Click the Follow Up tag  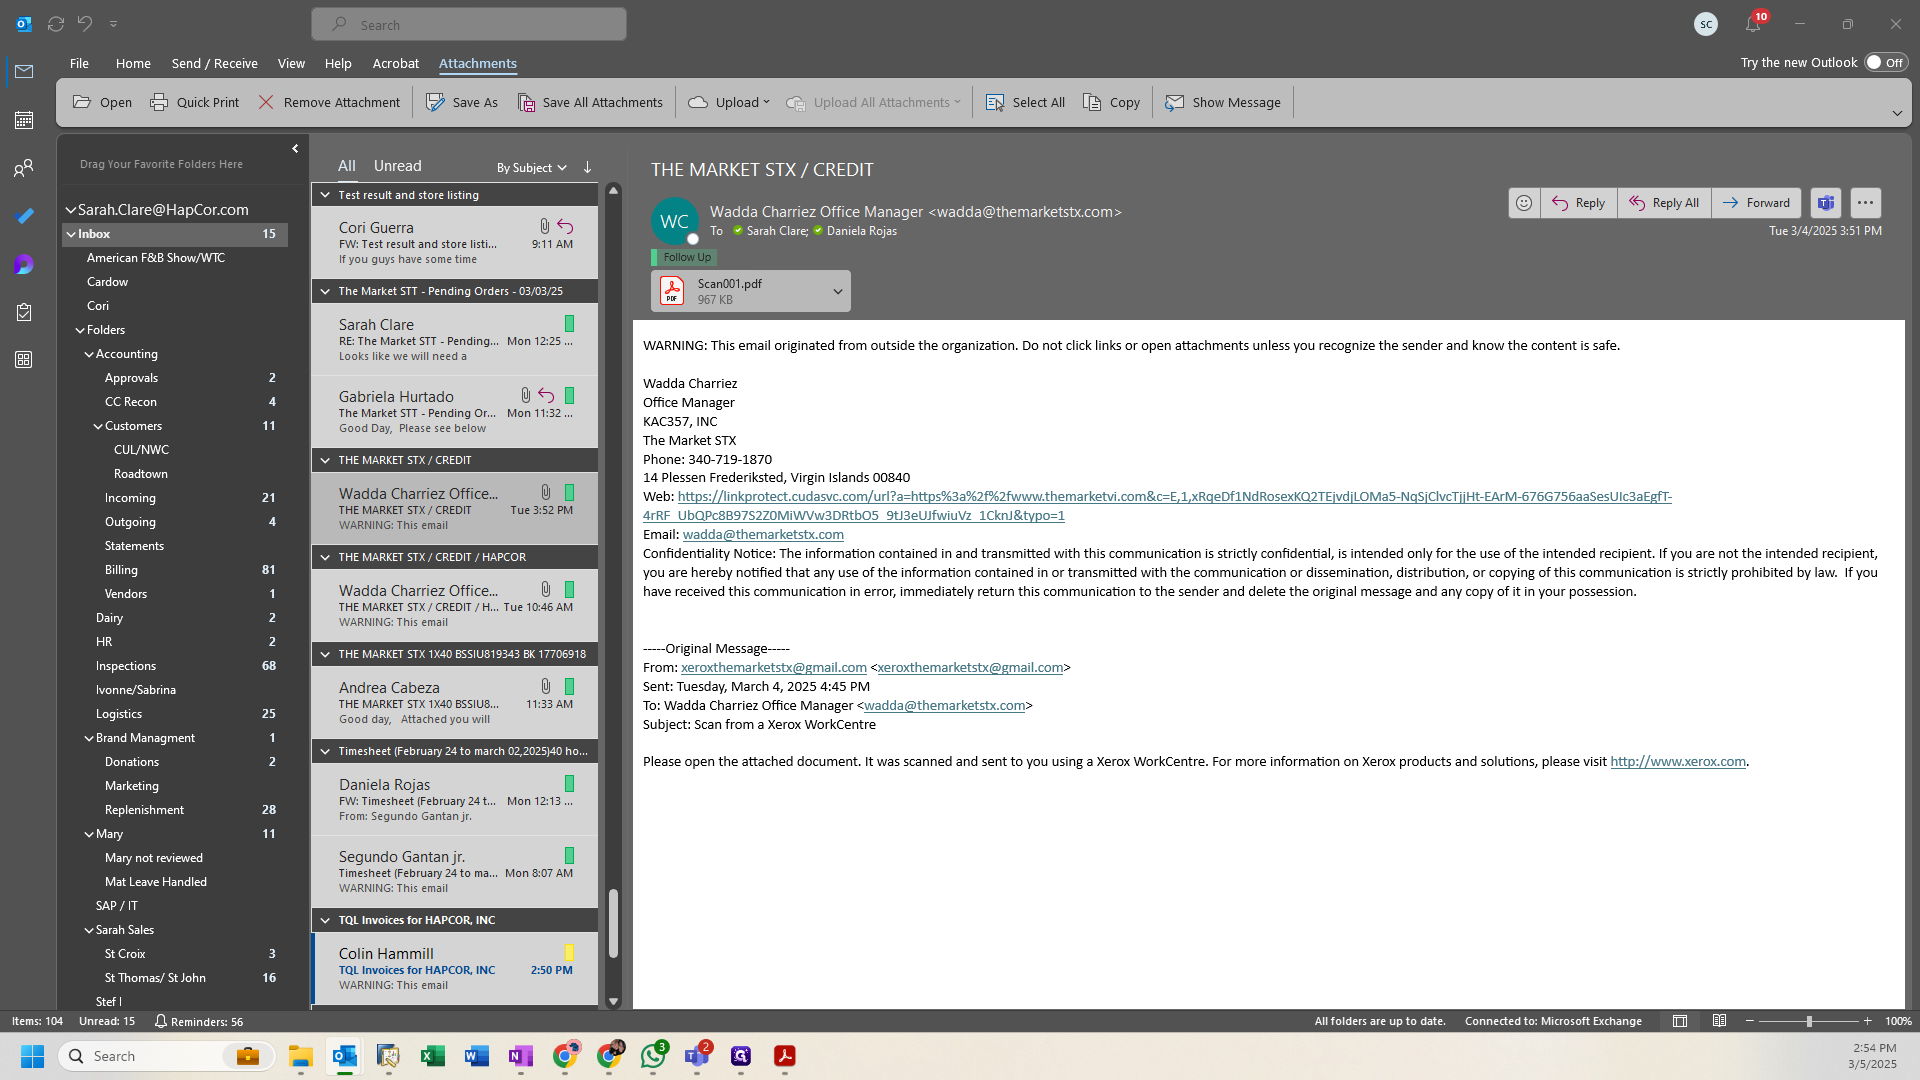683,257
